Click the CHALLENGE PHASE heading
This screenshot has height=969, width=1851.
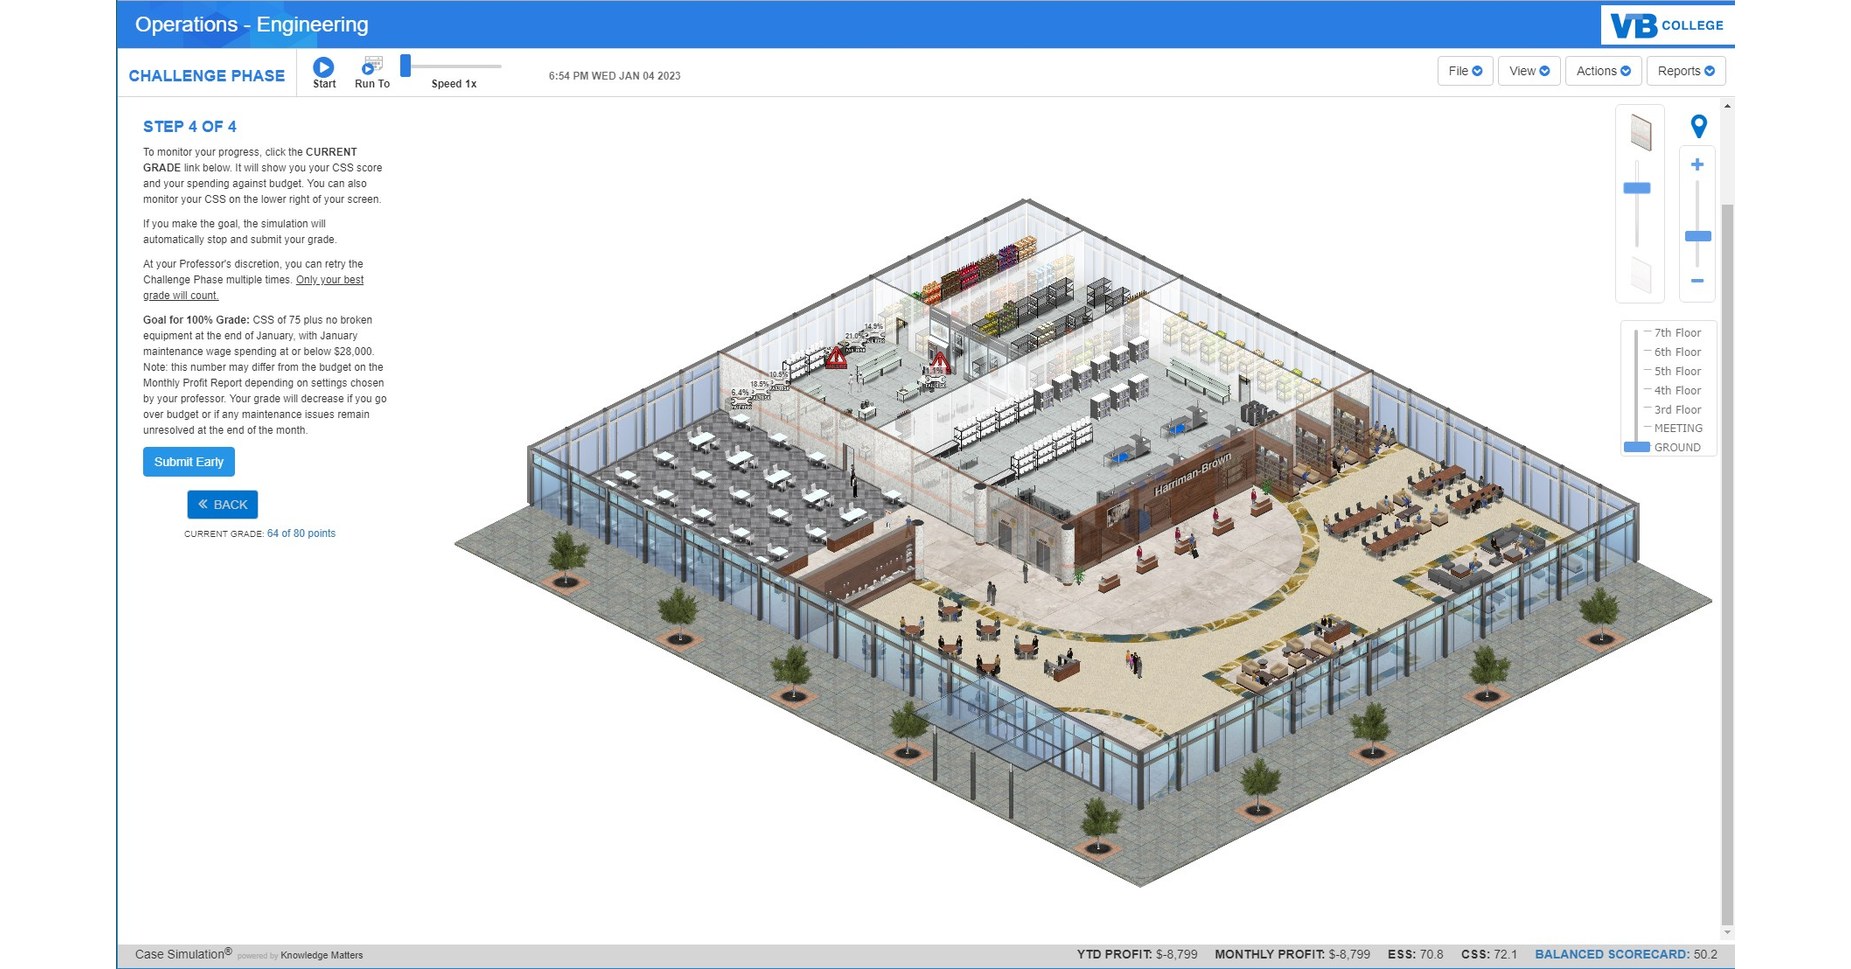coord(206,75)
